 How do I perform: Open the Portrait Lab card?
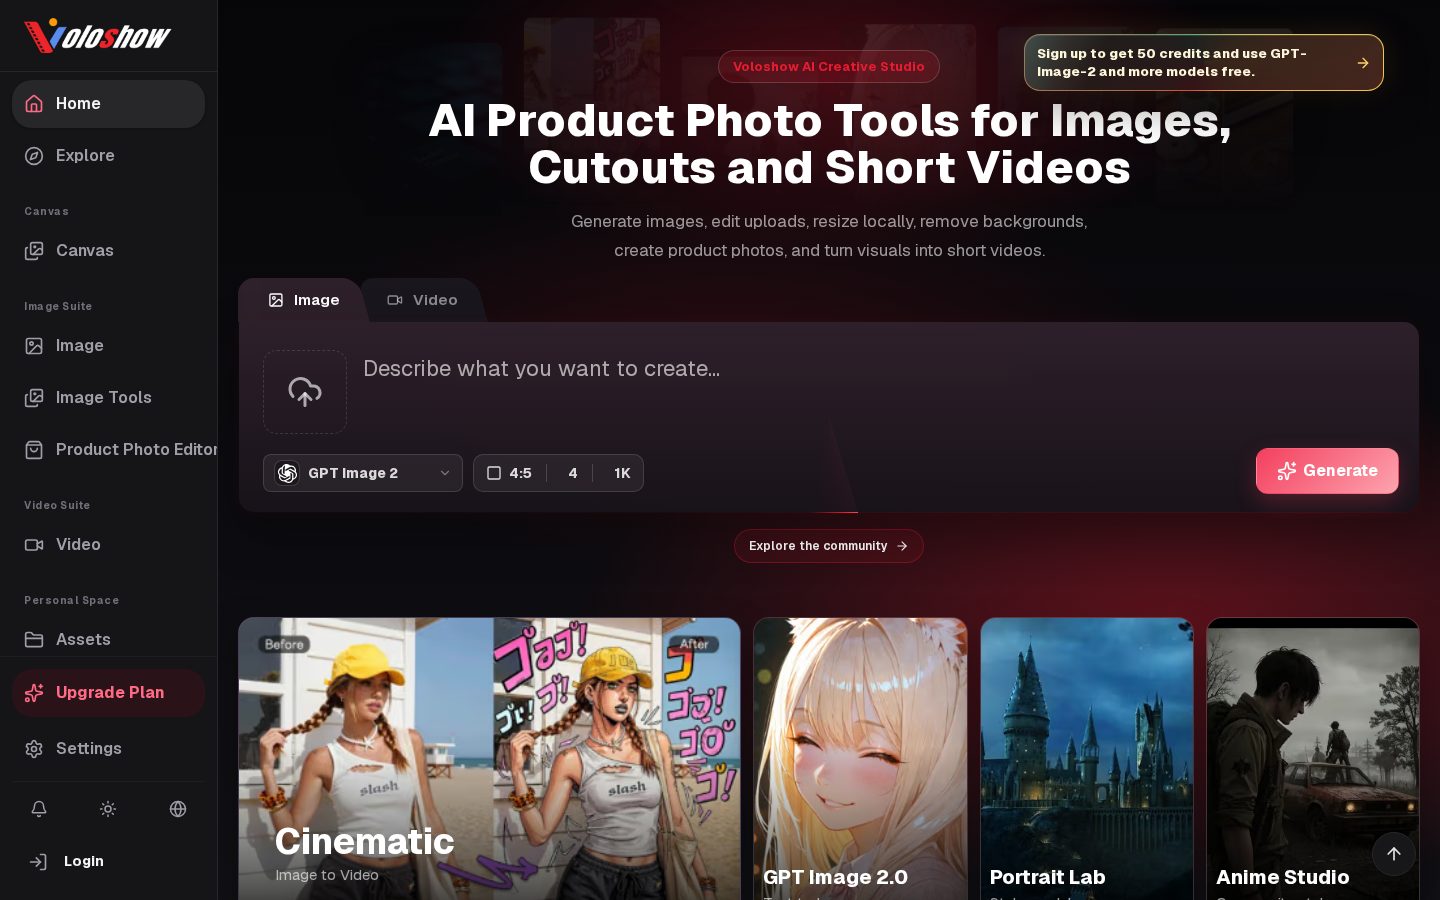[1087, 759]
